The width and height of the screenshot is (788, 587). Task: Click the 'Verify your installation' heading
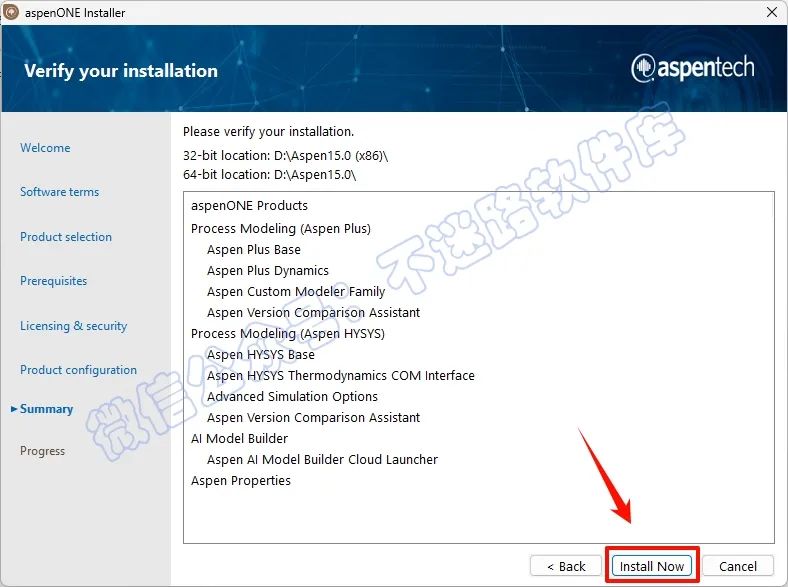coord(121,71)
